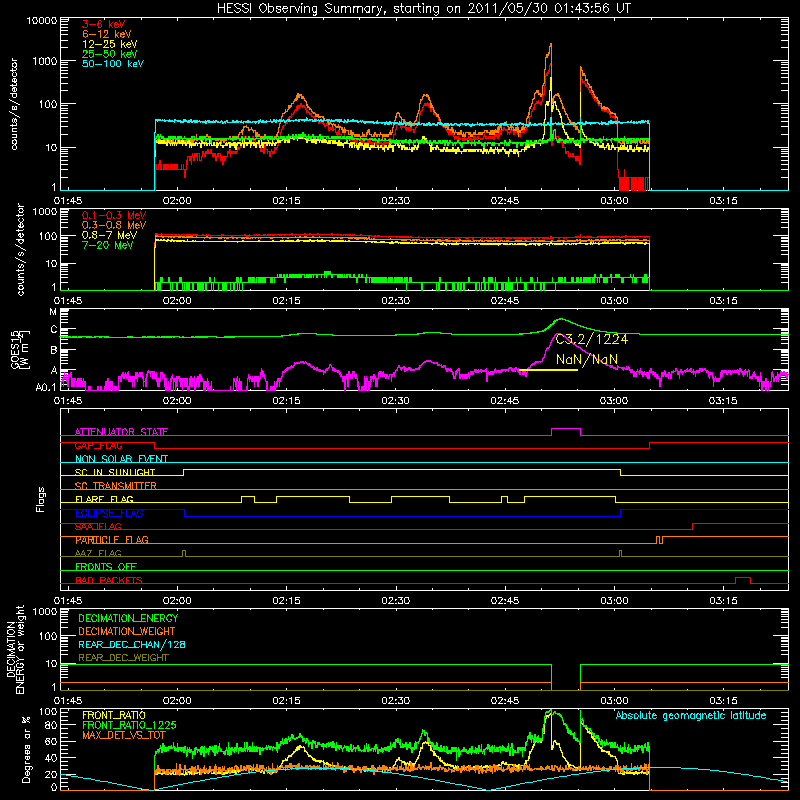Image resolution: width=800 pixels, height=800 pixels.
Task: Click the FRONT_RATIO legend label
Action: coord(114,715)
